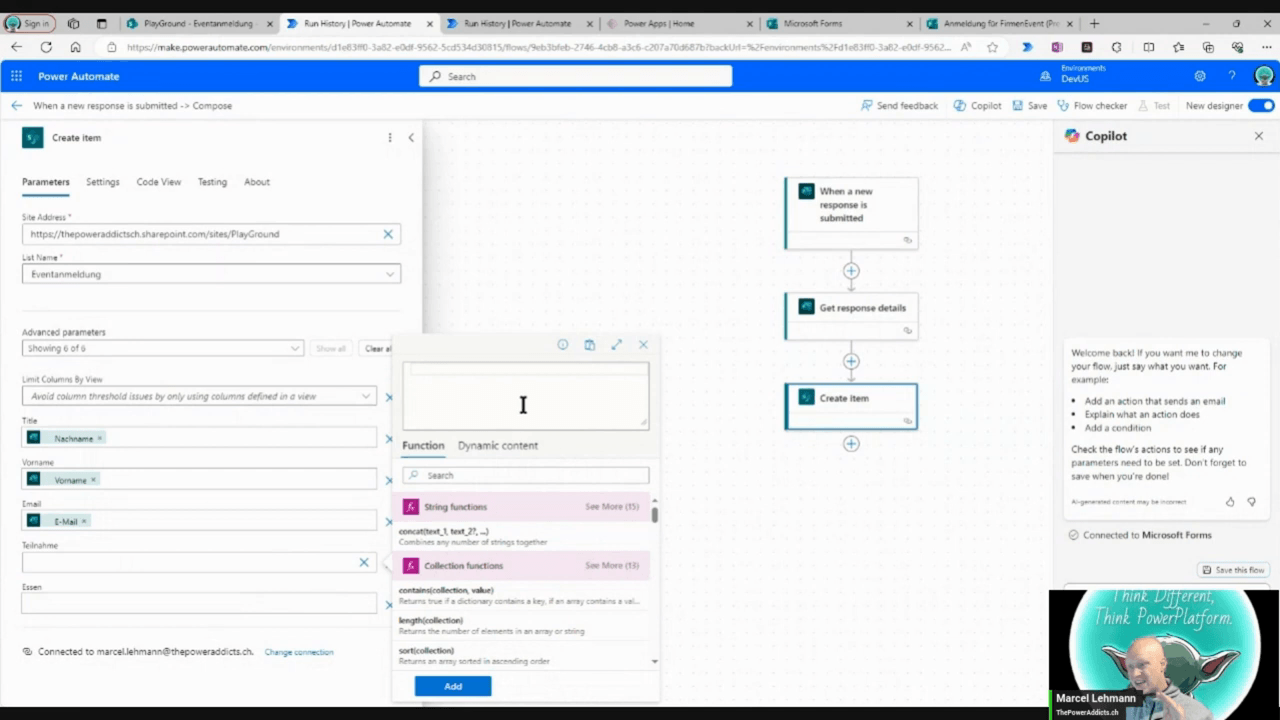Toggle the New designer switch

pyautogui.click(x=1261, y=105)
